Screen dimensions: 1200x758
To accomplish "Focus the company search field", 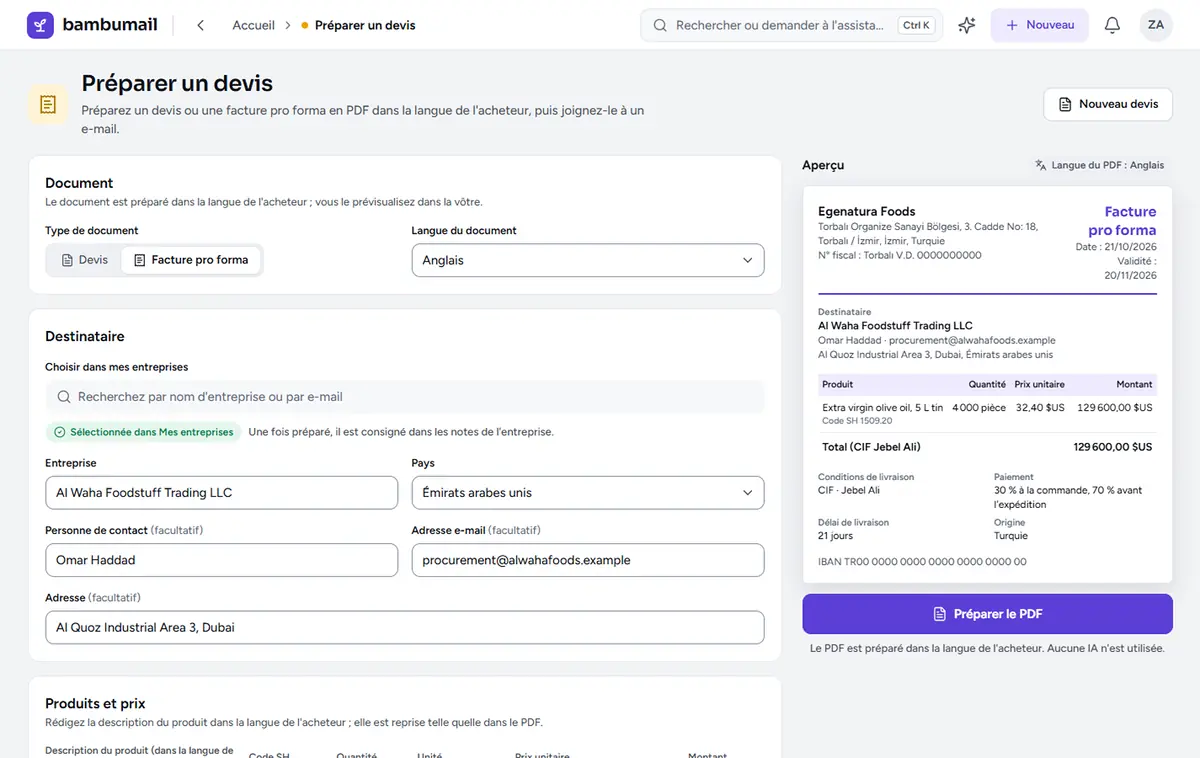I will (405, 397).
